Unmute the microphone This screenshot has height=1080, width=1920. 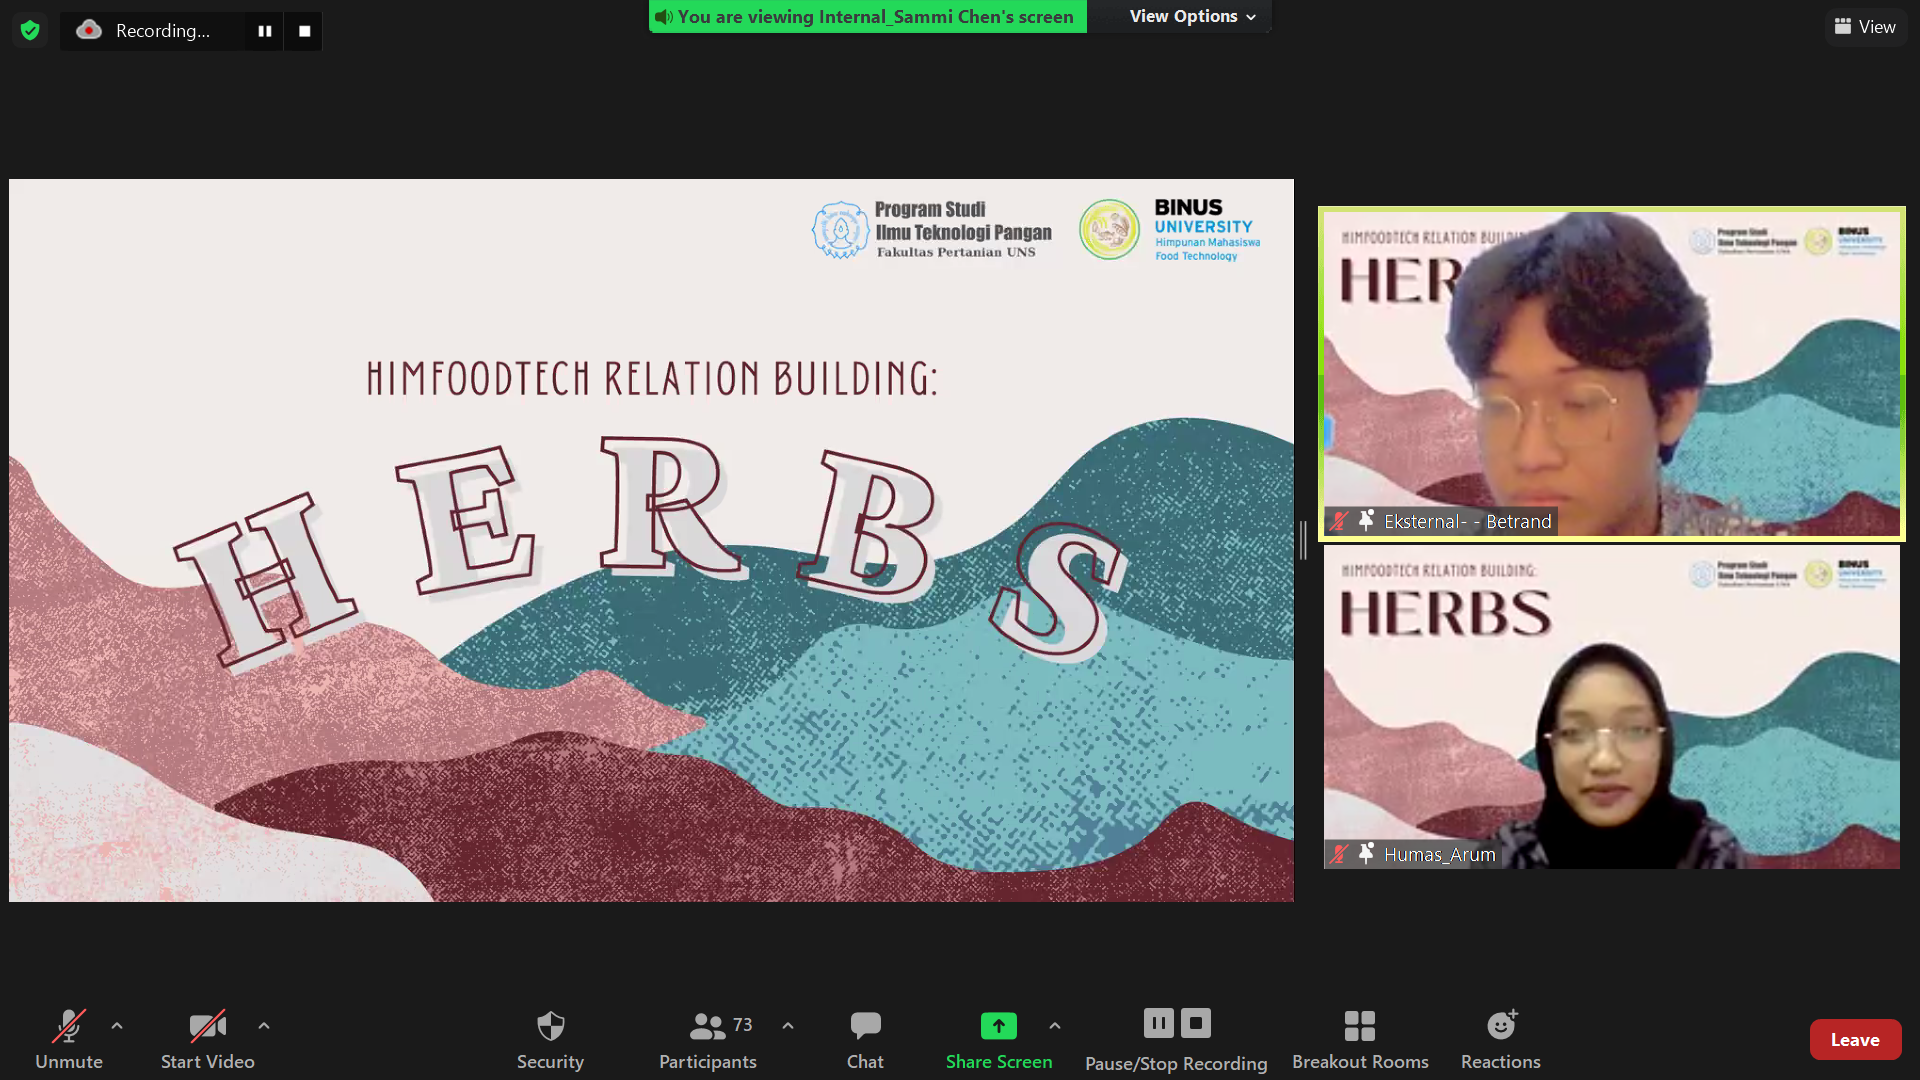[x=69, y=1039]
